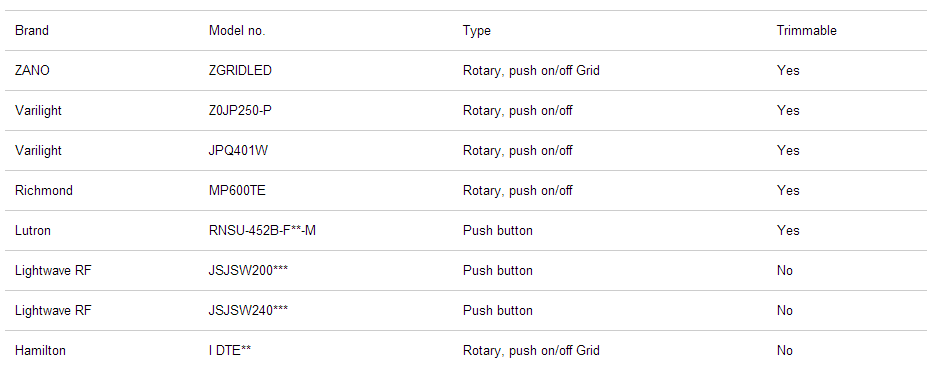Select model MP600TE

pyautogui.click(x=237, y=190)
